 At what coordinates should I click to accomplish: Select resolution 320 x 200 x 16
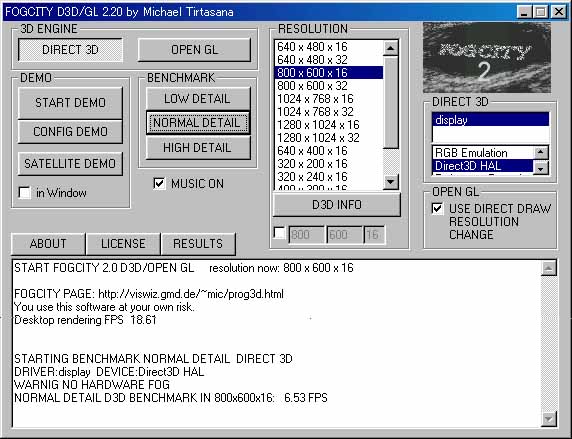pos(329,164)
